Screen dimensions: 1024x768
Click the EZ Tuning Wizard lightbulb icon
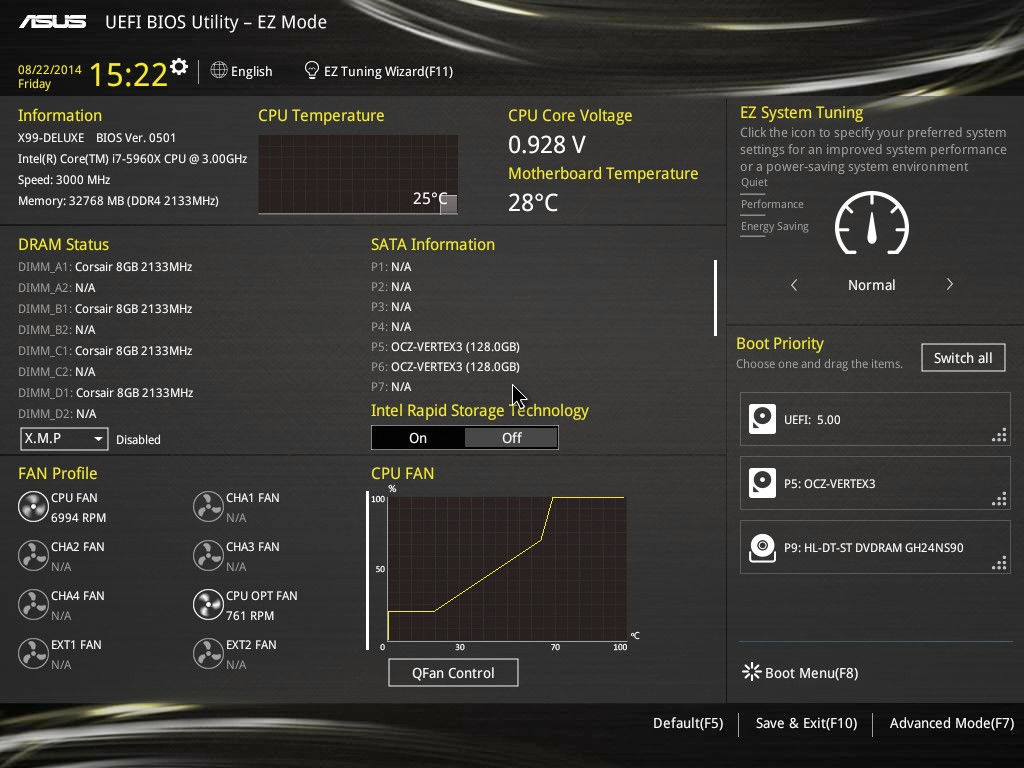coord(312,70)
